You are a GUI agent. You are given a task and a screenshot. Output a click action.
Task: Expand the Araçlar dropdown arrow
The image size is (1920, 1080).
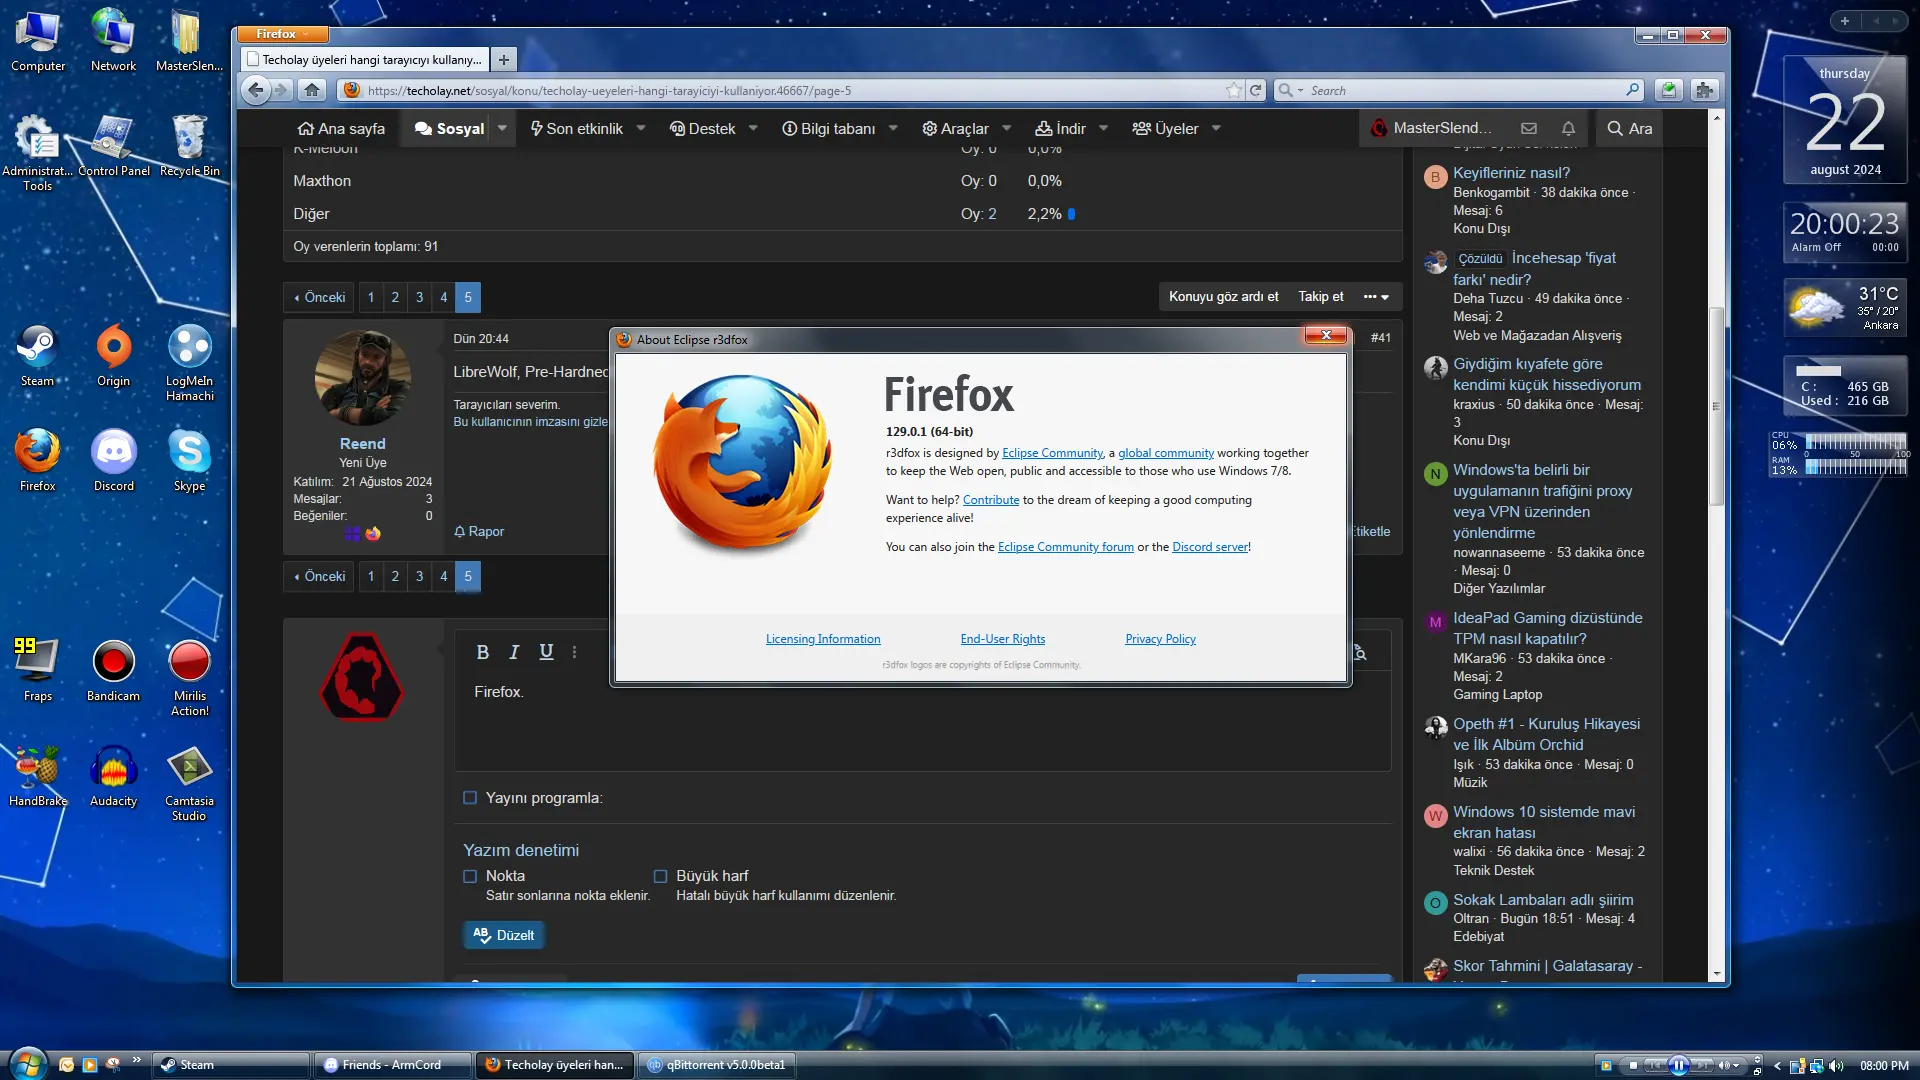click(1007, 128)
